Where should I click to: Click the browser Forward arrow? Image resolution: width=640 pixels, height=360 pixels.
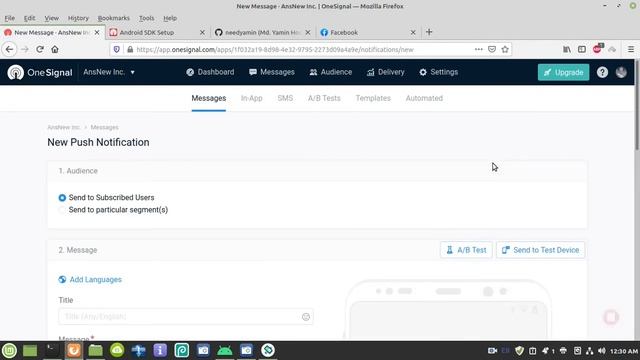click(25, 49)
